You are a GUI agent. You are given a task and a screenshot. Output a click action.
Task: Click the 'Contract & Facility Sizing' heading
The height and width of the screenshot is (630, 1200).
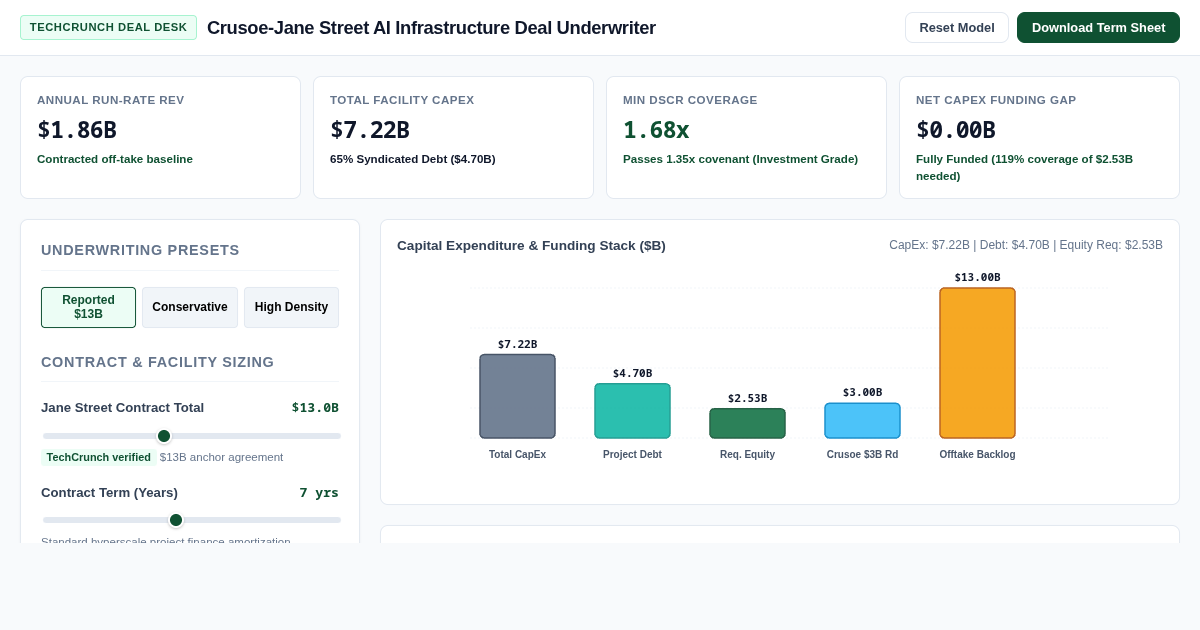[x=157, y=362]
